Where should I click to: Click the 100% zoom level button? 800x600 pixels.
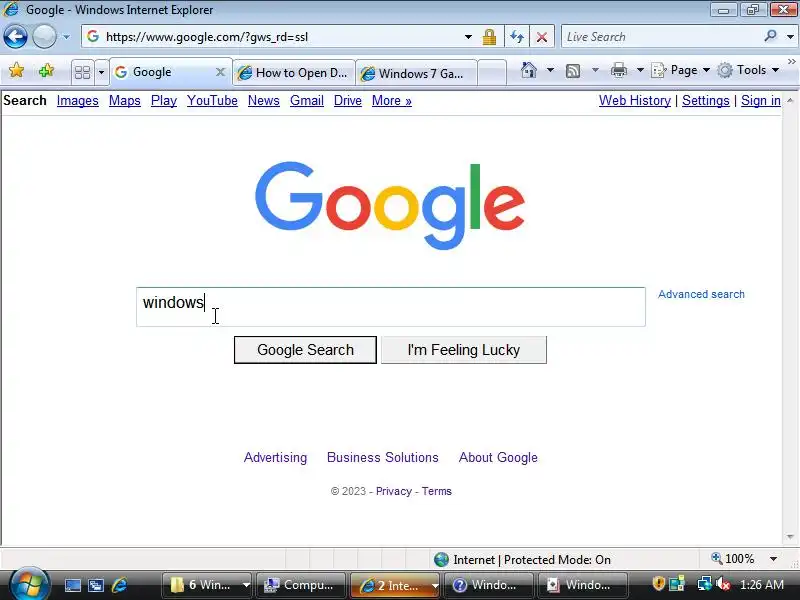(733, 559)
